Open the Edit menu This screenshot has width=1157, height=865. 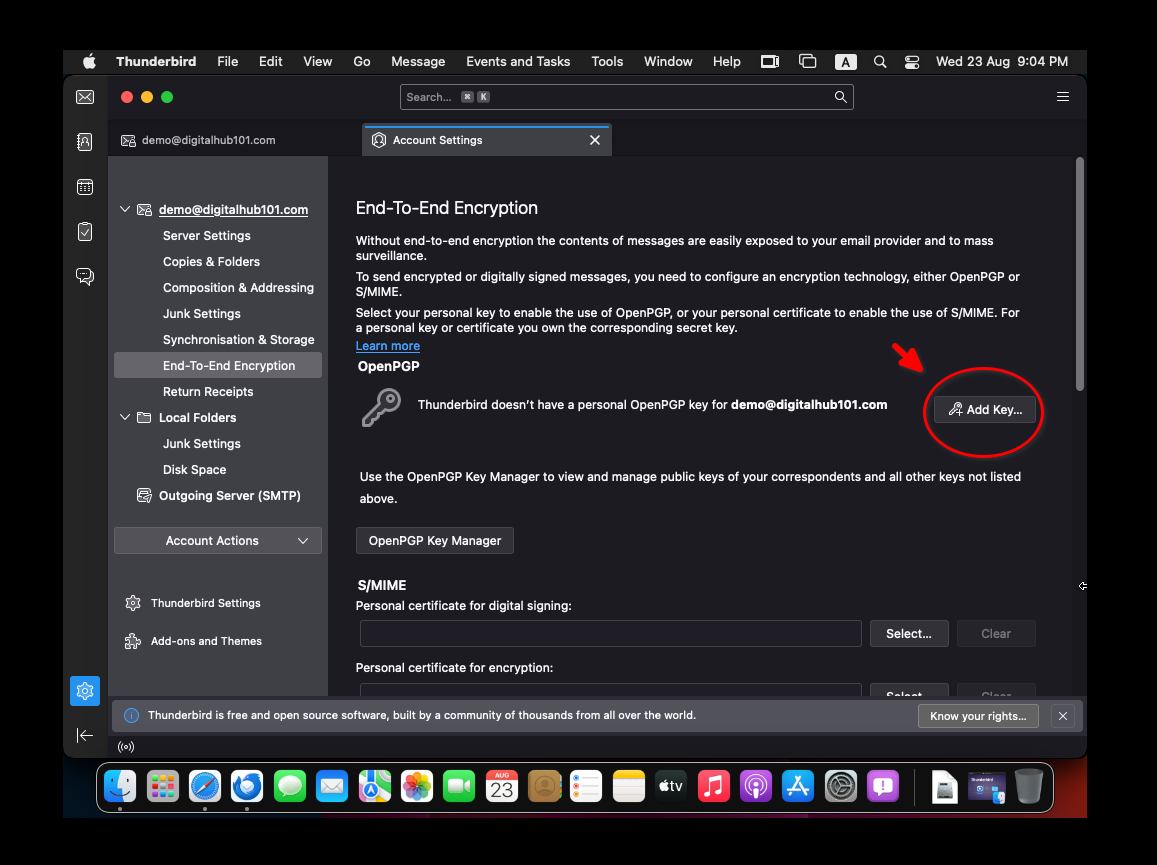pyautogui.click(x=270, y=62)
